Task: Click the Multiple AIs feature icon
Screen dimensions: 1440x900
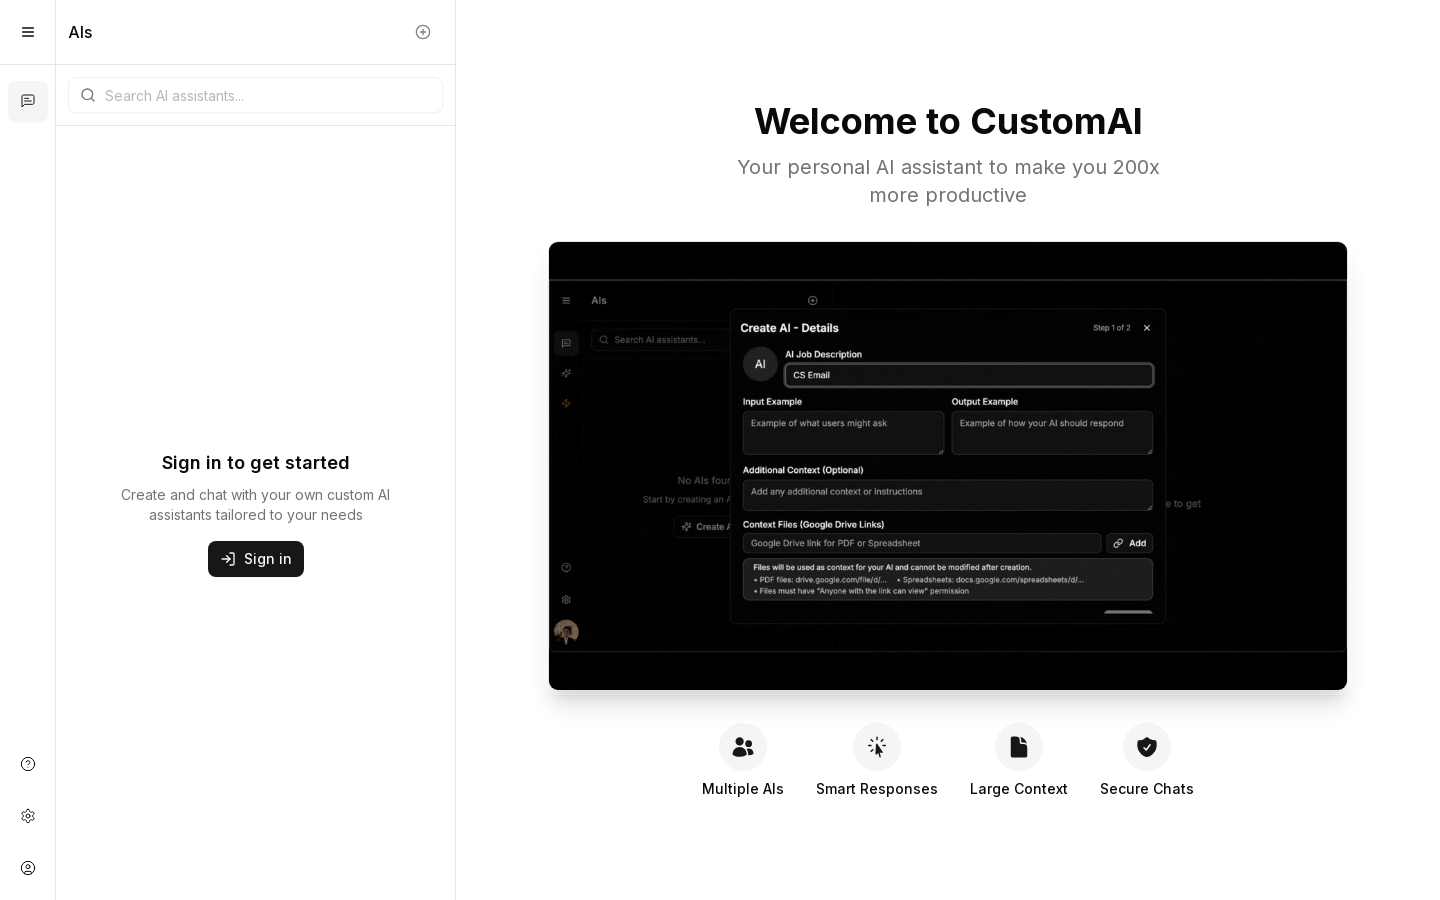Action: click(743, 747)
